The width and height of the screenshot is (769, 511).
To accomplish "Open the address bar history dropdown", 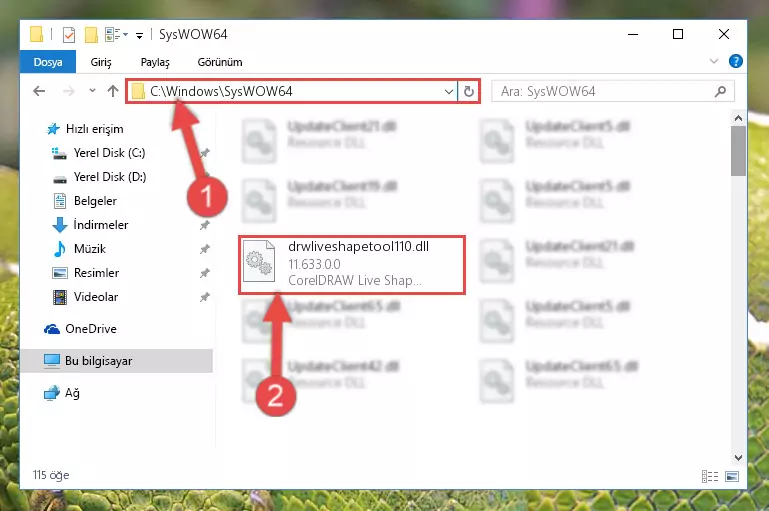I will pos(448,91).
